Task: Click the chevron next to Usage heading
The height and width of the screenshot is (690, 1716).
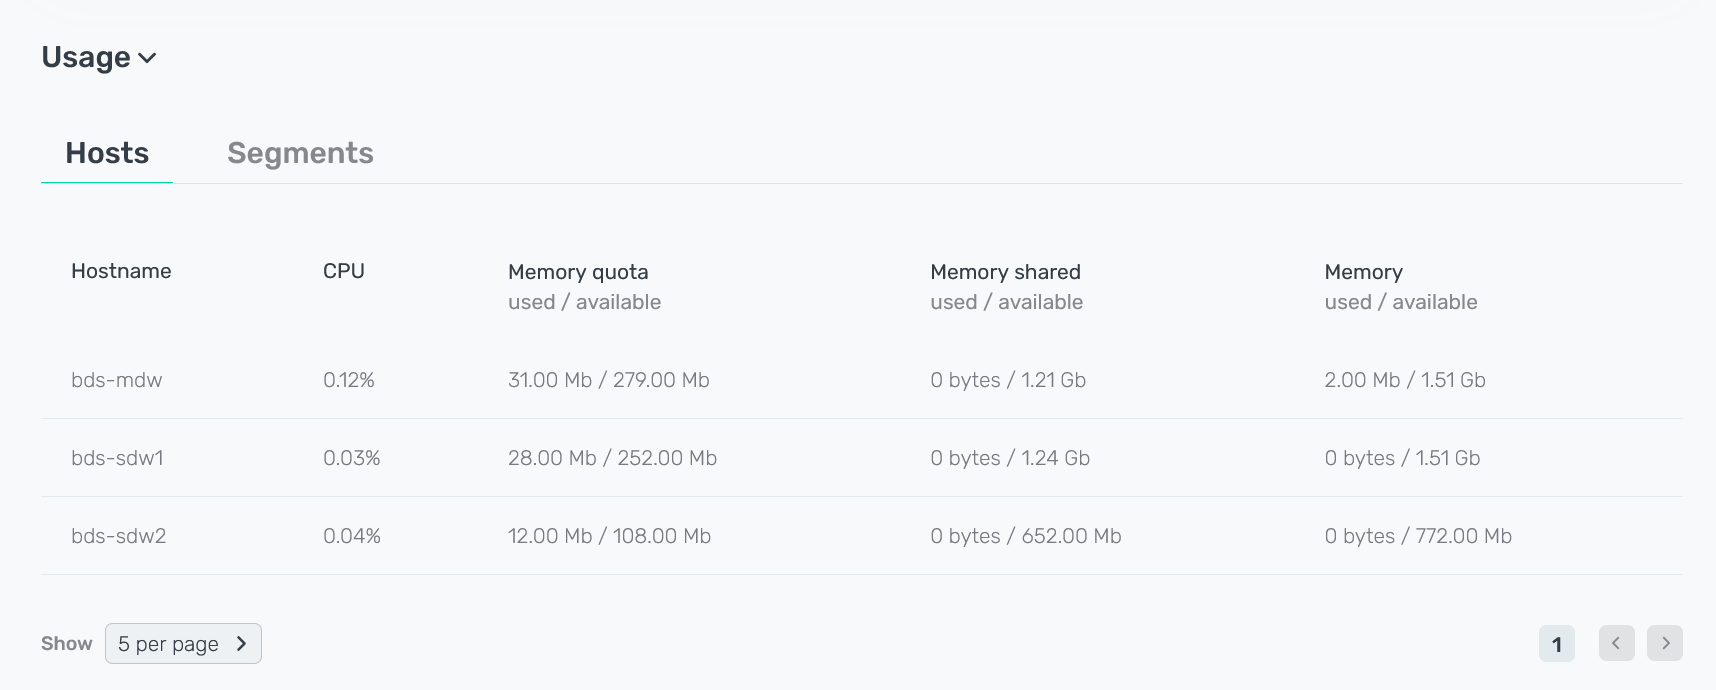Action: (146, 59)
